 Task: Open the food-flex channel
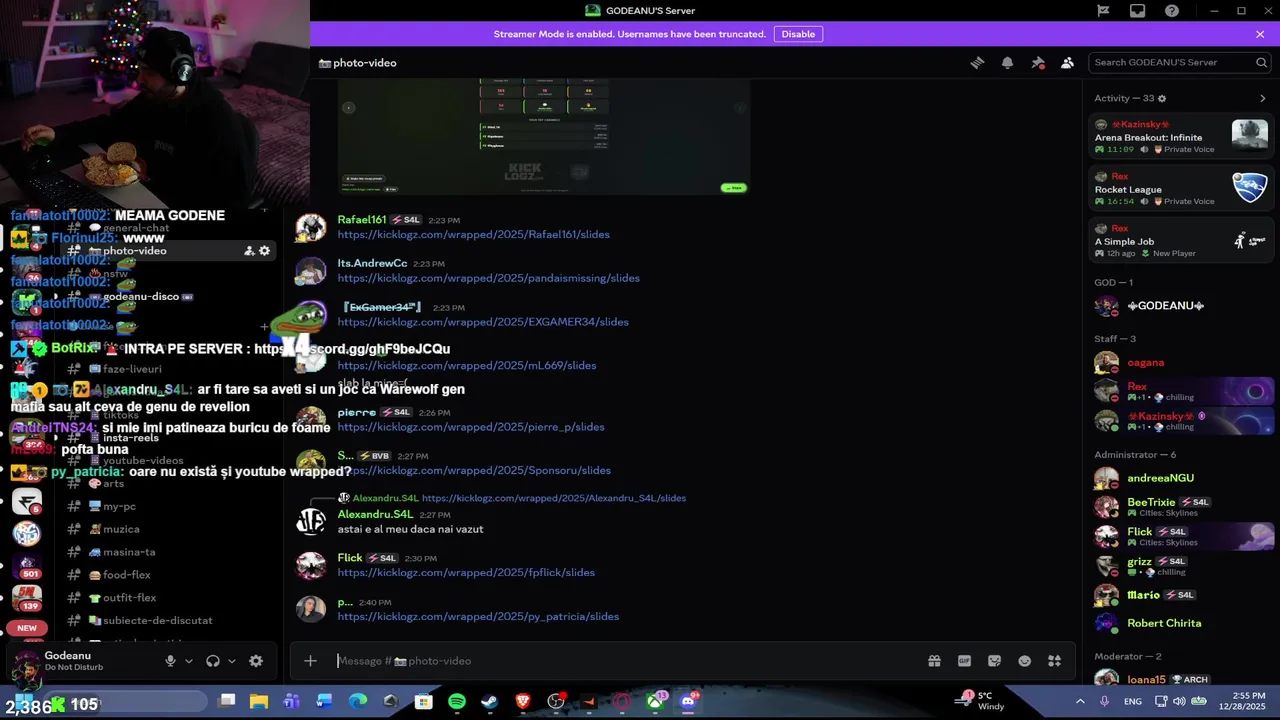coord(126,575)
